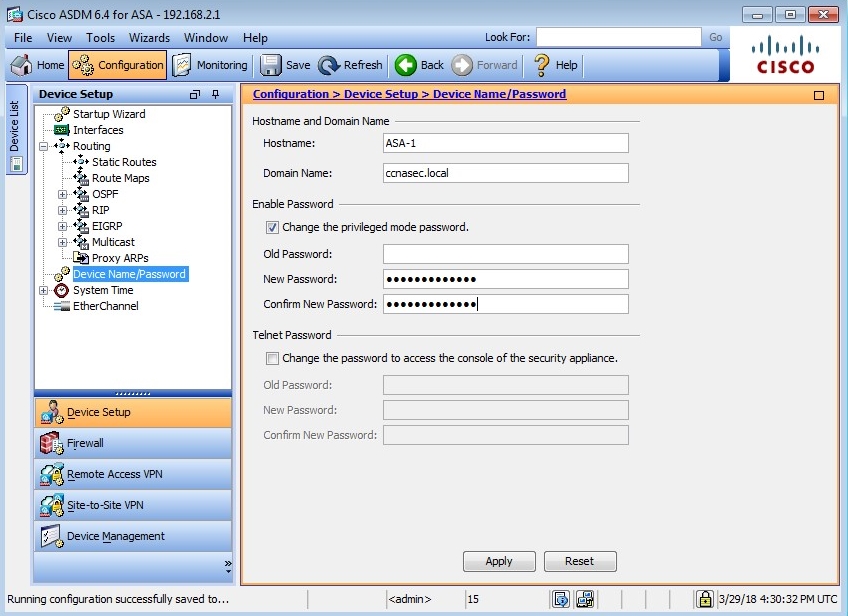This screenshot has width=848, height=616.
Task: Expand the EIGRP tree node
Action: coord(63,226)
